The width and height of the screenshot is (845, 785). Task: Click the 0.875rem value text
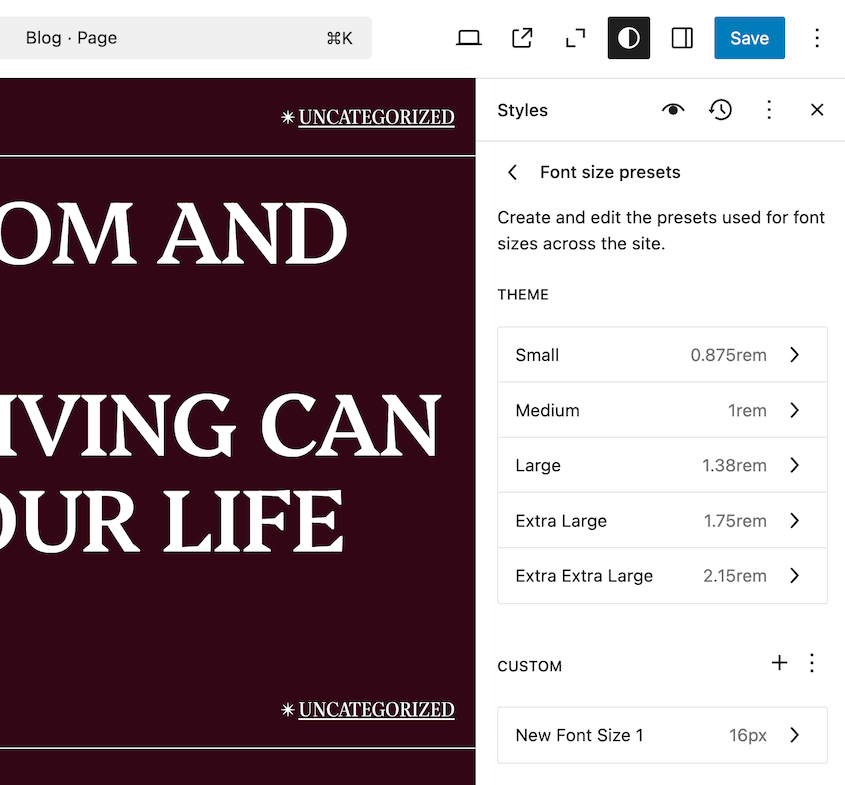click(x=728, y=355)
